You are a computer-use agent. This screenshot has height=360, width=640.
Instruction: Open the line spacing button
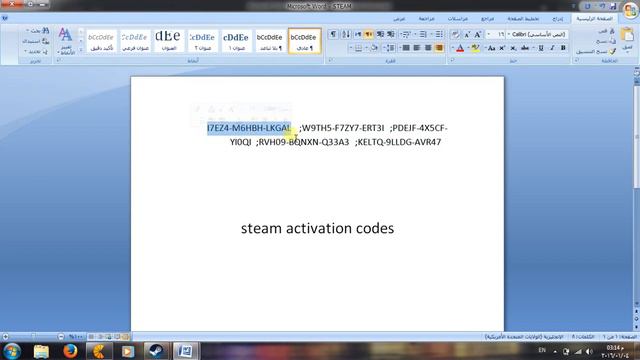tap(390, 48)
